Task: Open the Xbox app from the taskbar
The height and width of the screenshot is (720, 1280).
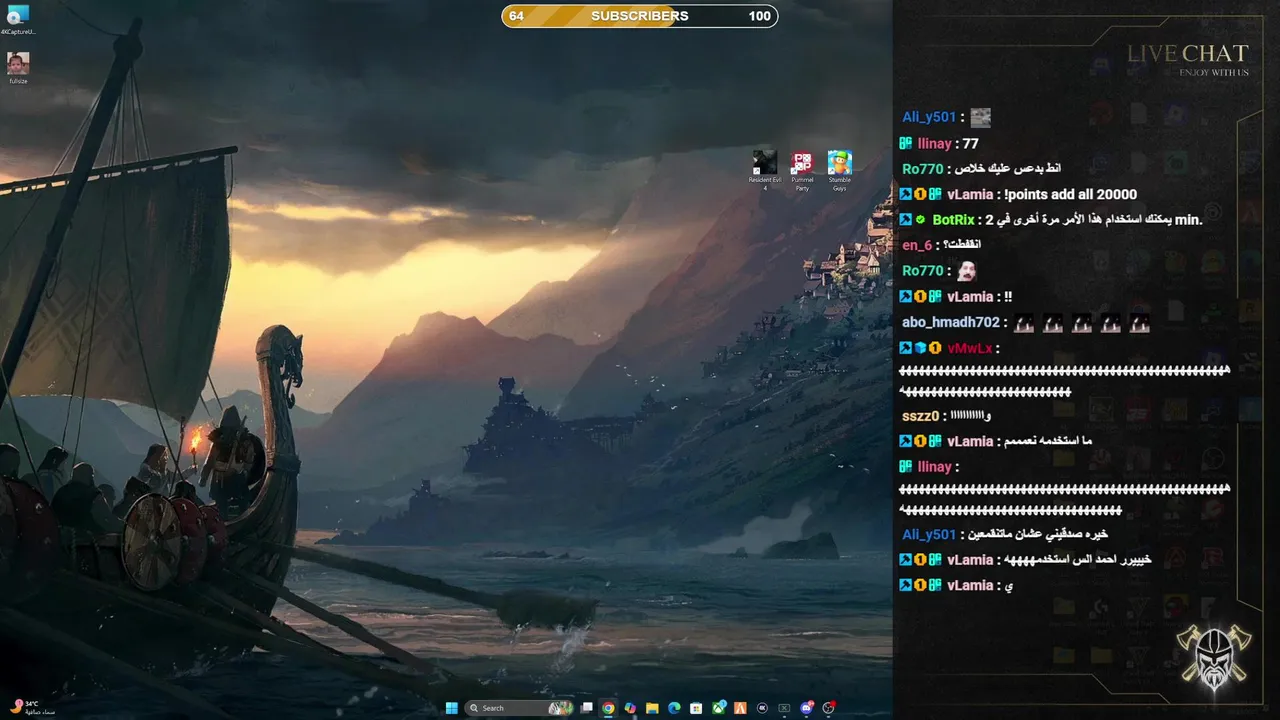Action: tap(719, 708)
